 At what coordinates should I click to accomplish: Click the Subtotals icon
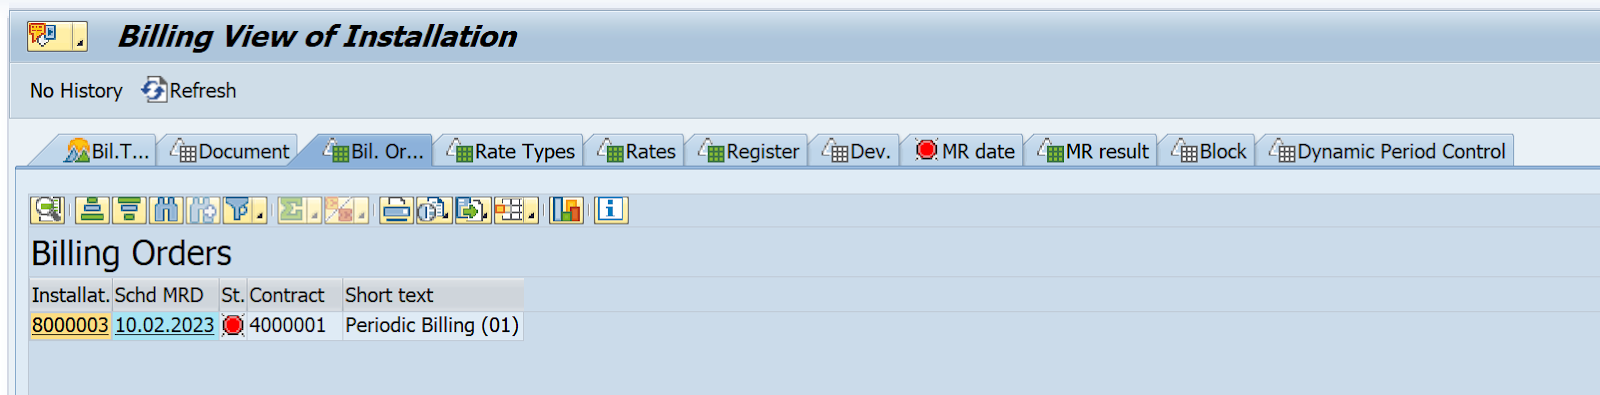click(x=339, y=210)
